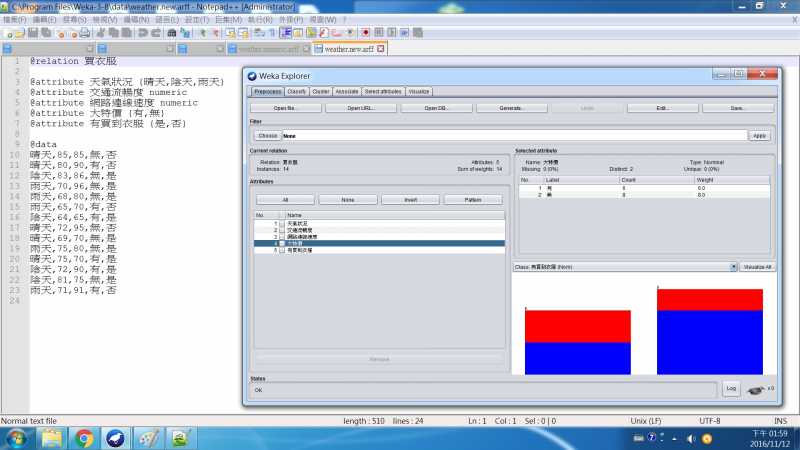Tick checkbox of attribute number 5
This screenshot has height=450, width=800.
(x=282, y=250)
